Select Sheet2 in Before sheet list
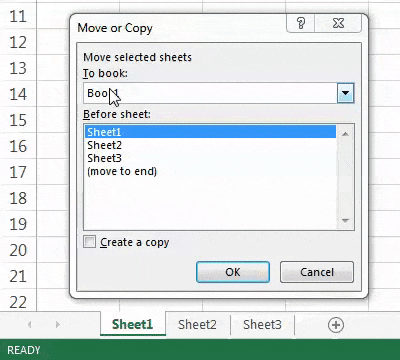The height and width of the screenshot is (360, 400). pos(210,145)
